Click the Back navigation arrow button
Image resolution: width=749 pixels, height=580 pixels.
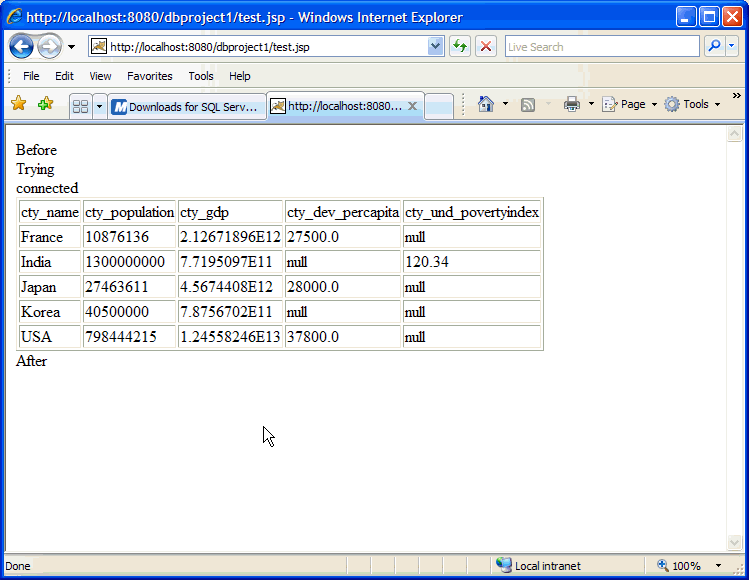pos(22,46)
